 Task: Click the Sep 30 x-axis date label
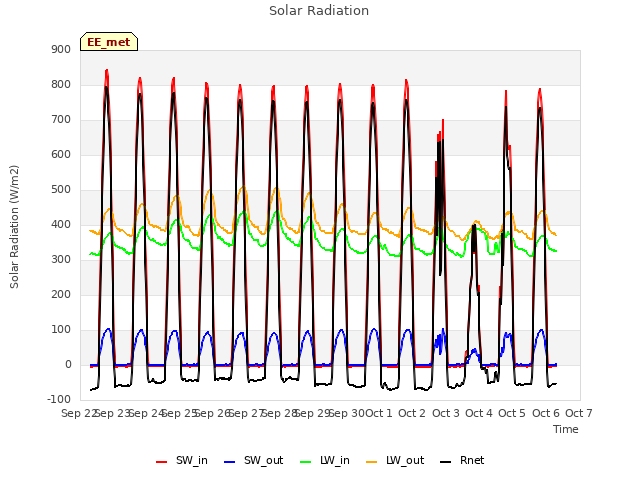[347, 413]
